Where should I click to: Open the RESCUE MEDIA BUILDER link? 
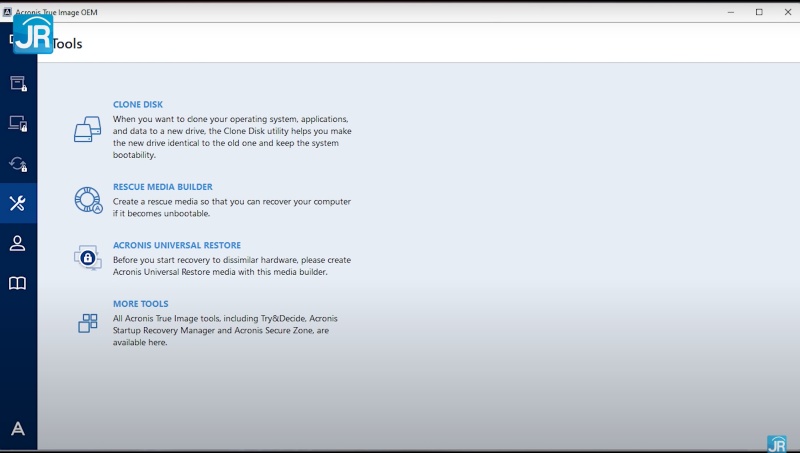pyautogui.click(x=163, y=187)
